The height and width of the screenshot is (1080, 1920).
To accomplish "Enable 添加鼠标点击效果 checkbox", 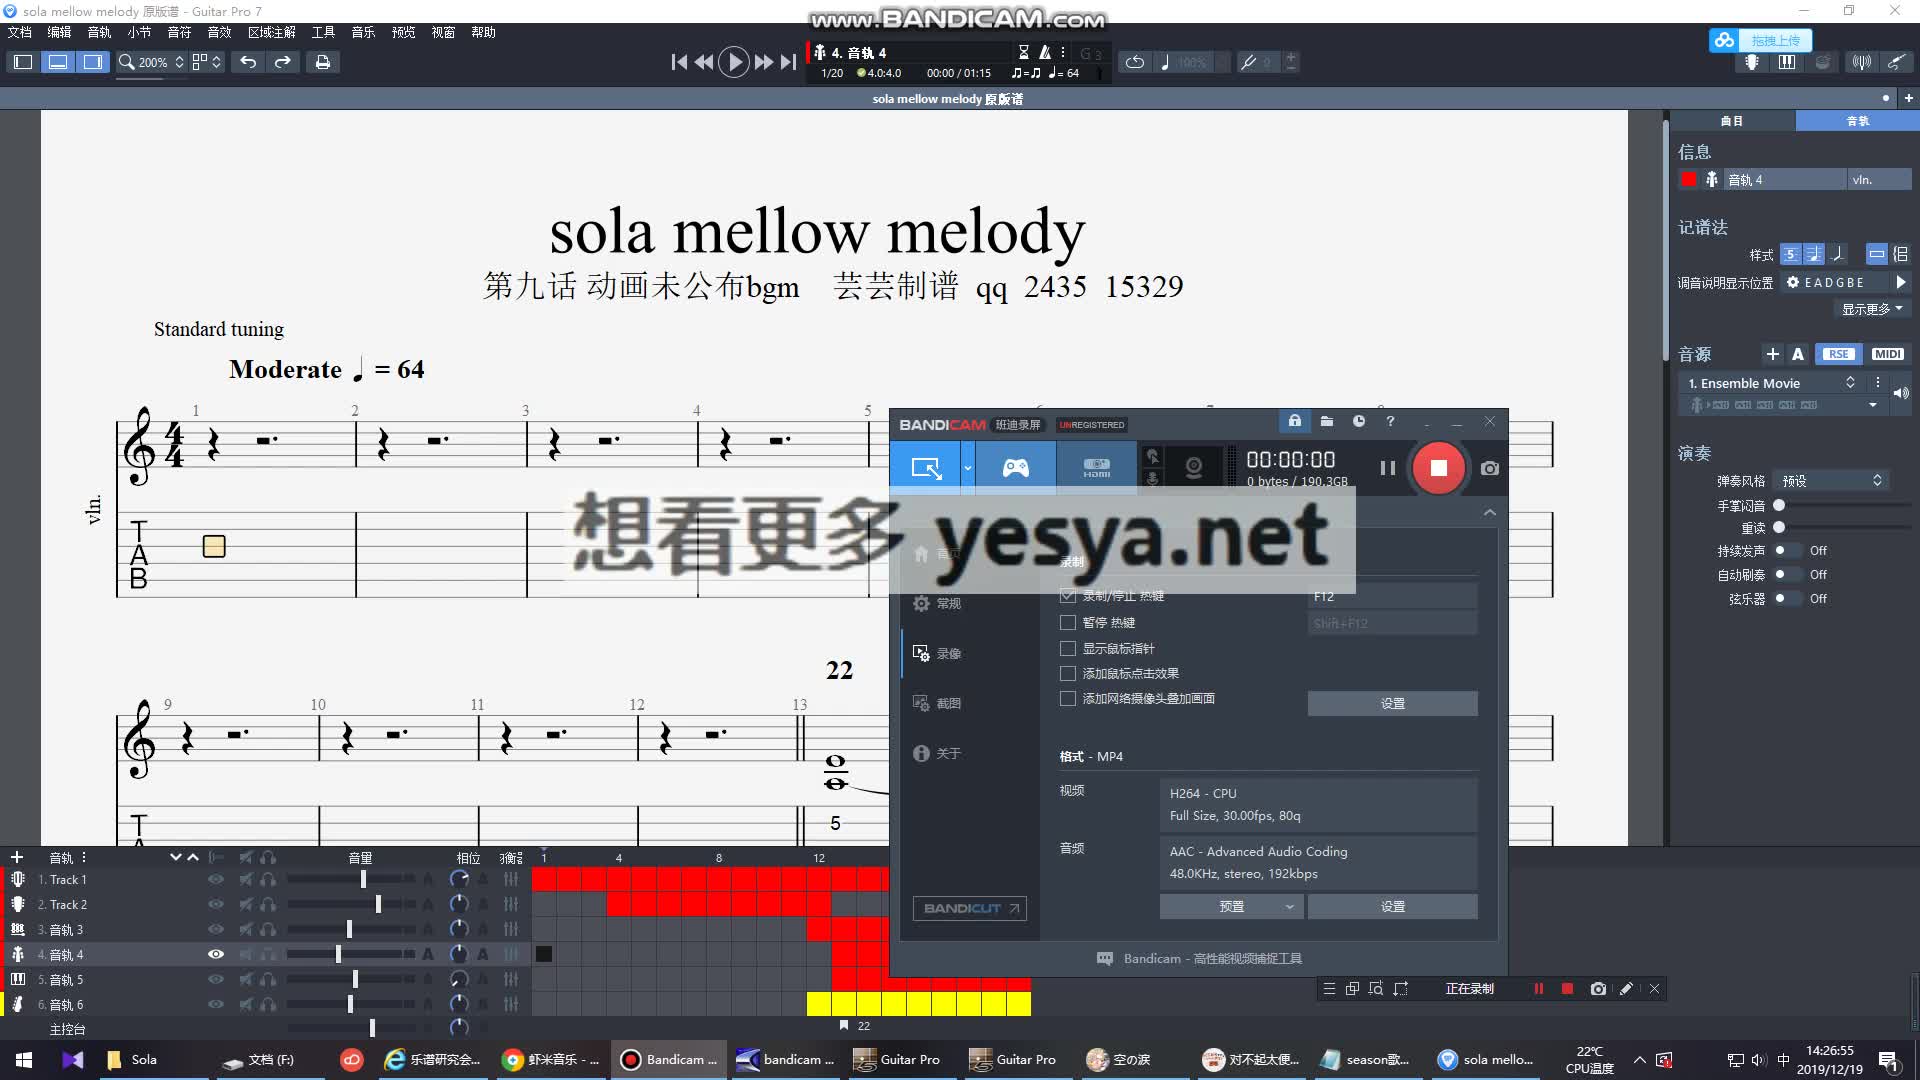I will click(1068, 673).
